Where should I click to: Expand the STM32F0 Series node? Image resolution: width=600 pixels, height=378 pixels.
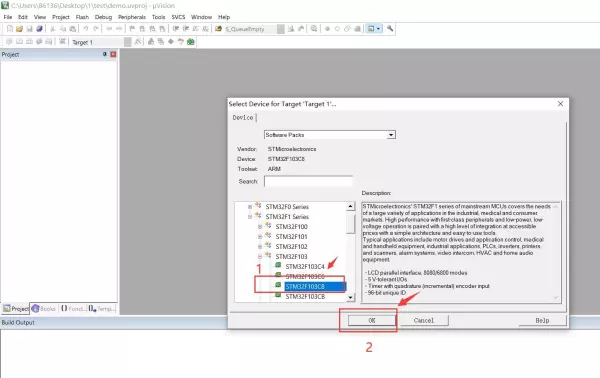[250, 207]
